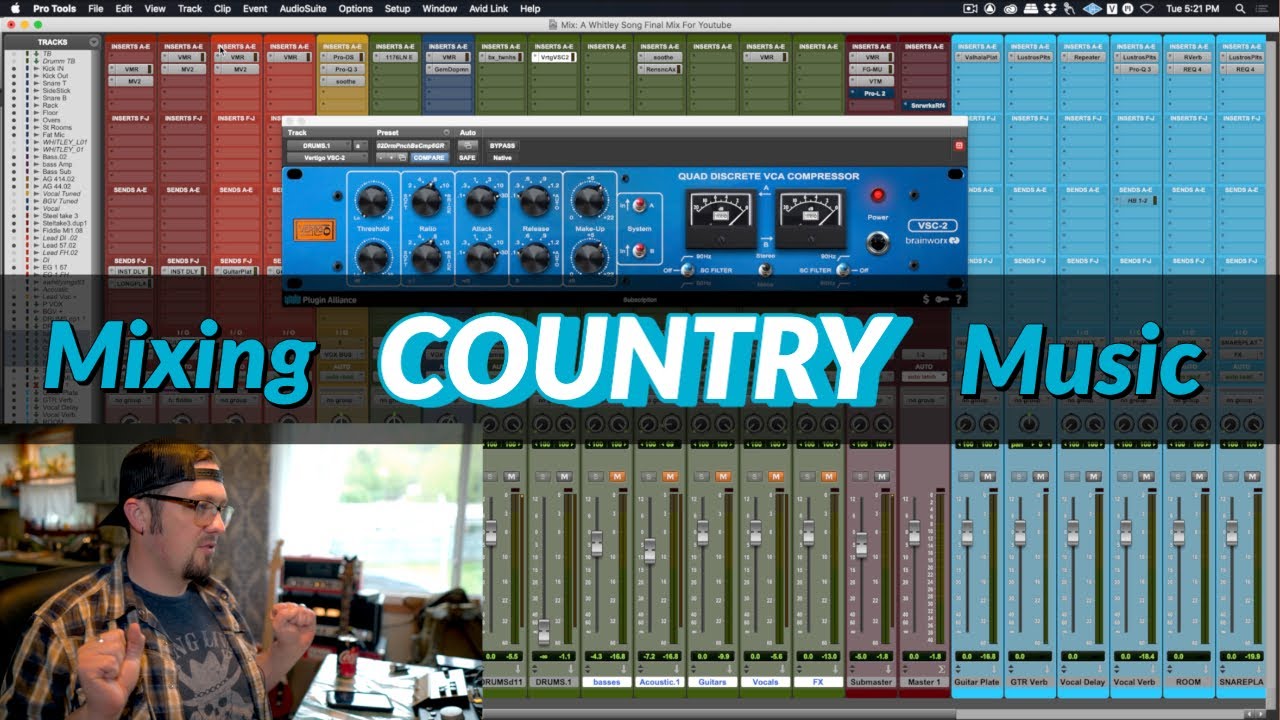The height and width of the screenshot is (720, 1280).
Task: Adjust the upper Attack knob
Action: [x=481, y=201]
